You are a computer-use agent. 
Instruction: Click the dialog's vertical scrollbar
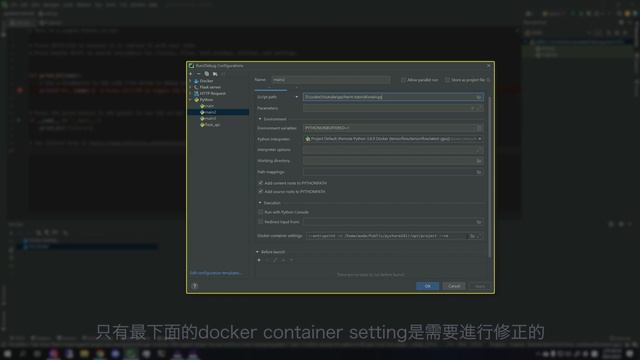[489, 176]
